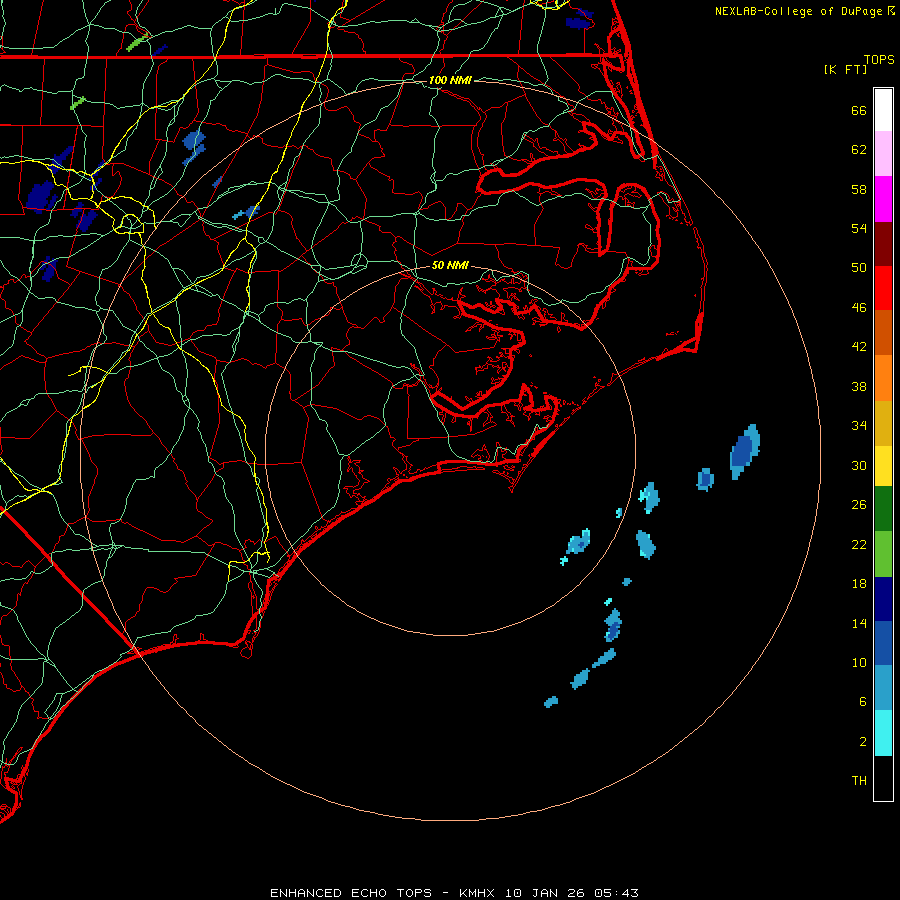Pick the navy blue legend swatch
Screen dimensions: 900x900
pyautogui.click(x=883, y=599)
